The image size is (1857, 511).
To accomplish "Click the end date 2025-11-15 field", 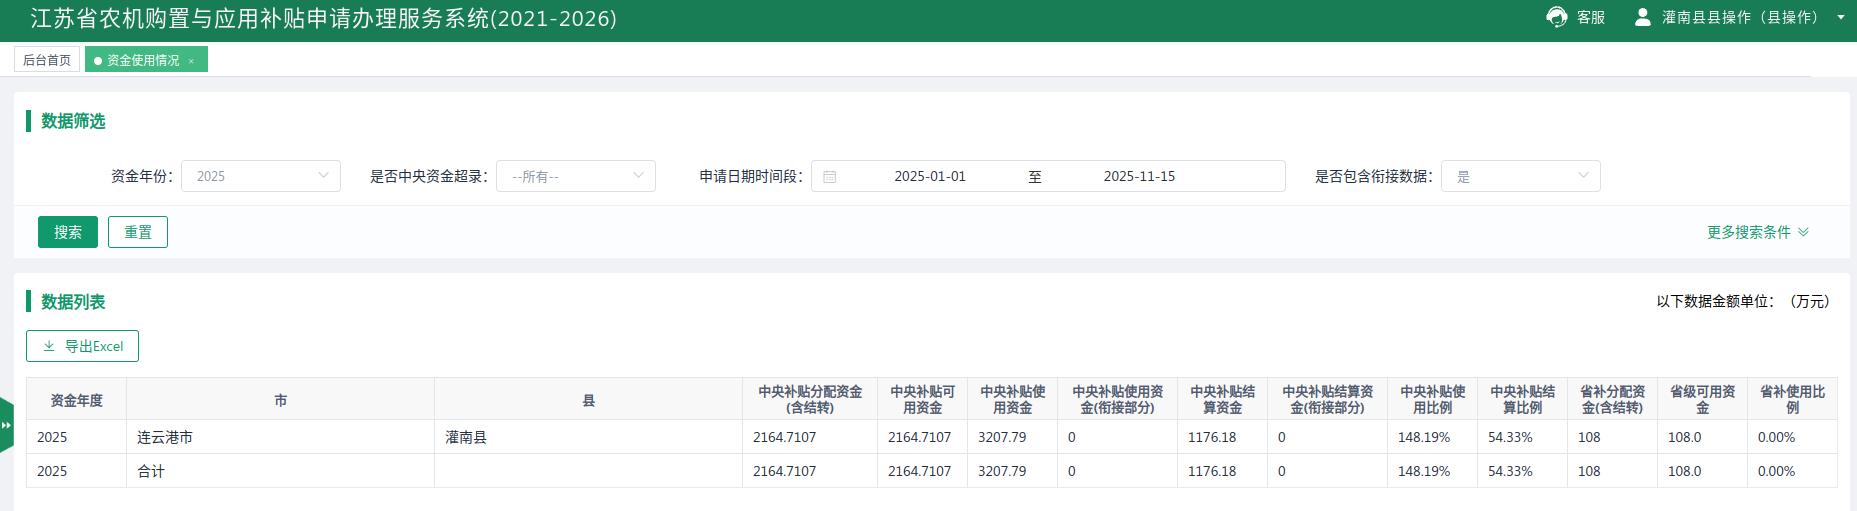I will coord(1139,176).
